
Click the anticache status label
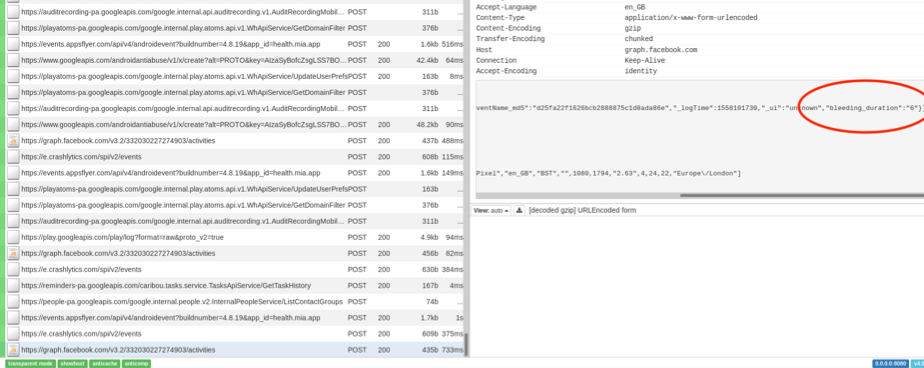pos(104,363)
